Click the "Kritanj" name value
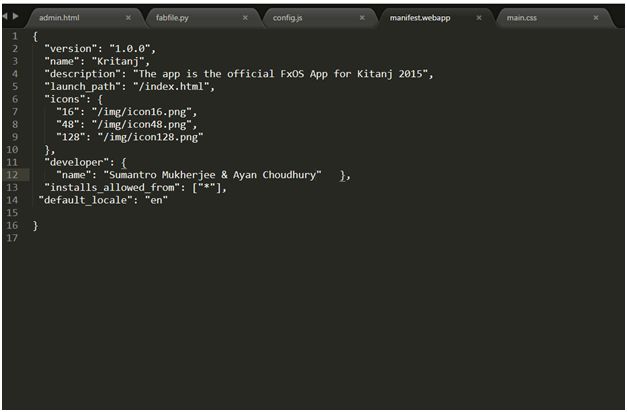627x412 pixels. (118, 61)
